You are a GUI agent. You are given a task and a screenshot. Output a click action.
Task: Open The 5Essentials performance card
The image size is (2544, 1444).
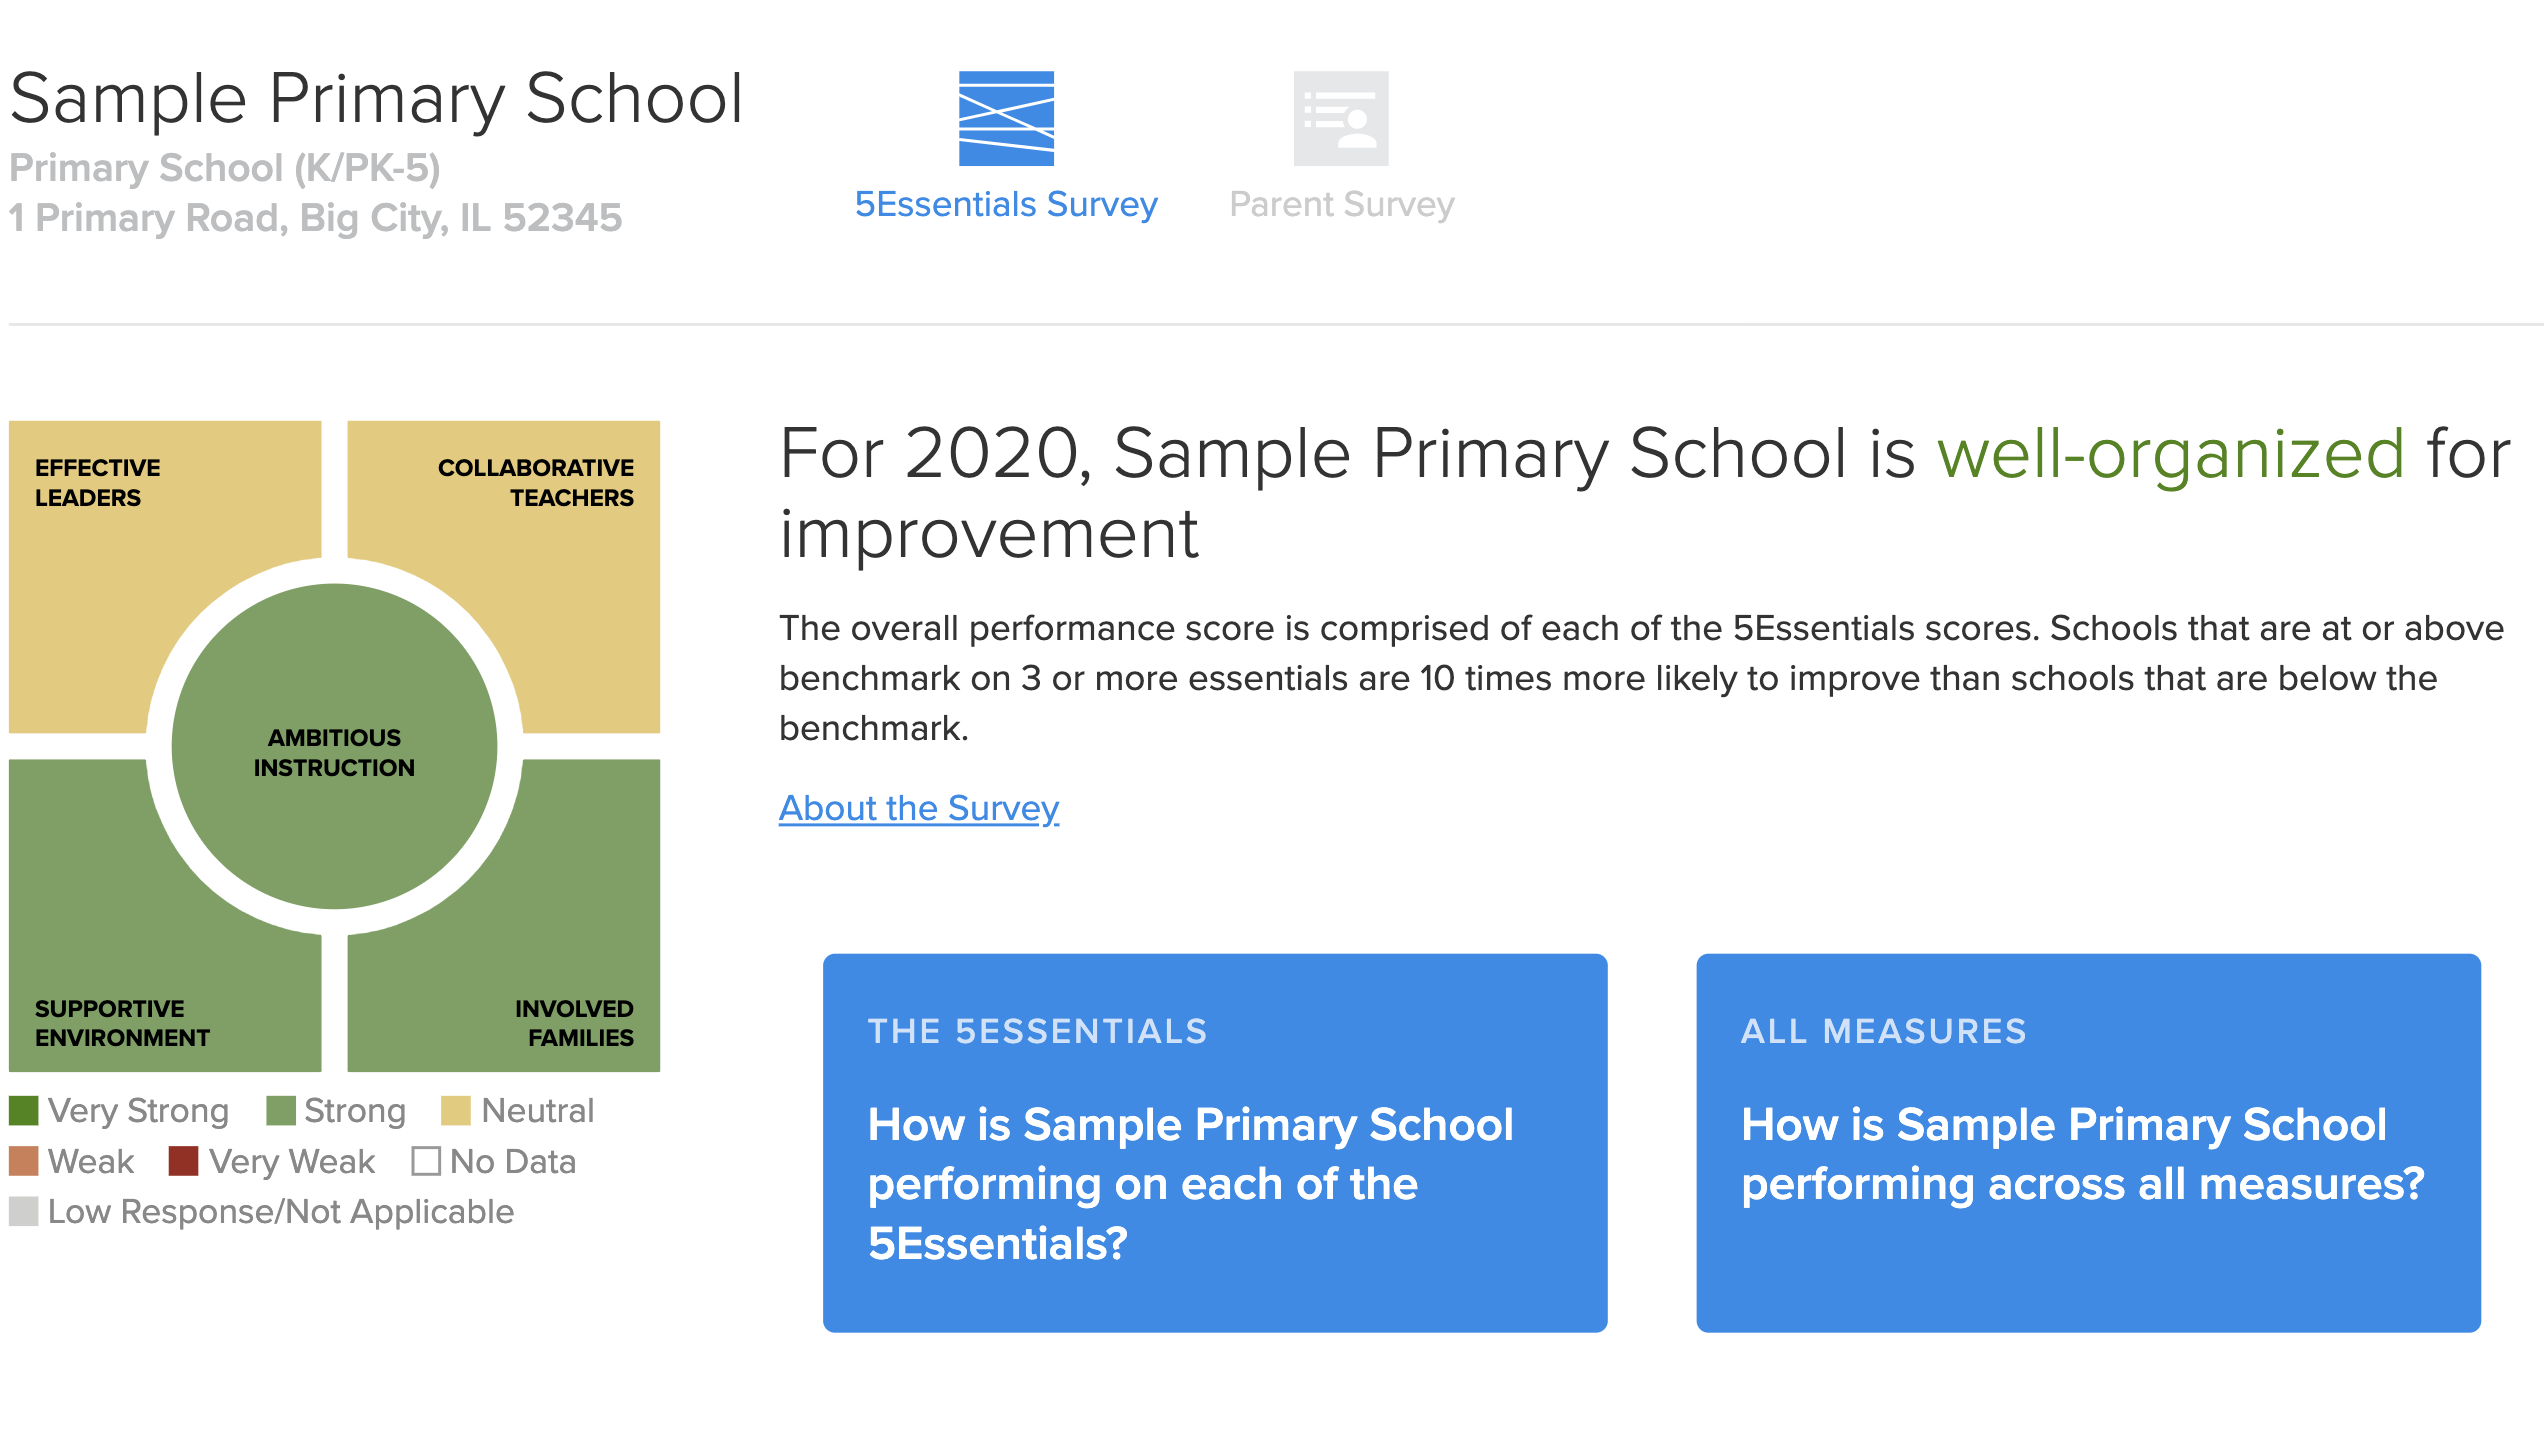click(x=1215, y=1143)
